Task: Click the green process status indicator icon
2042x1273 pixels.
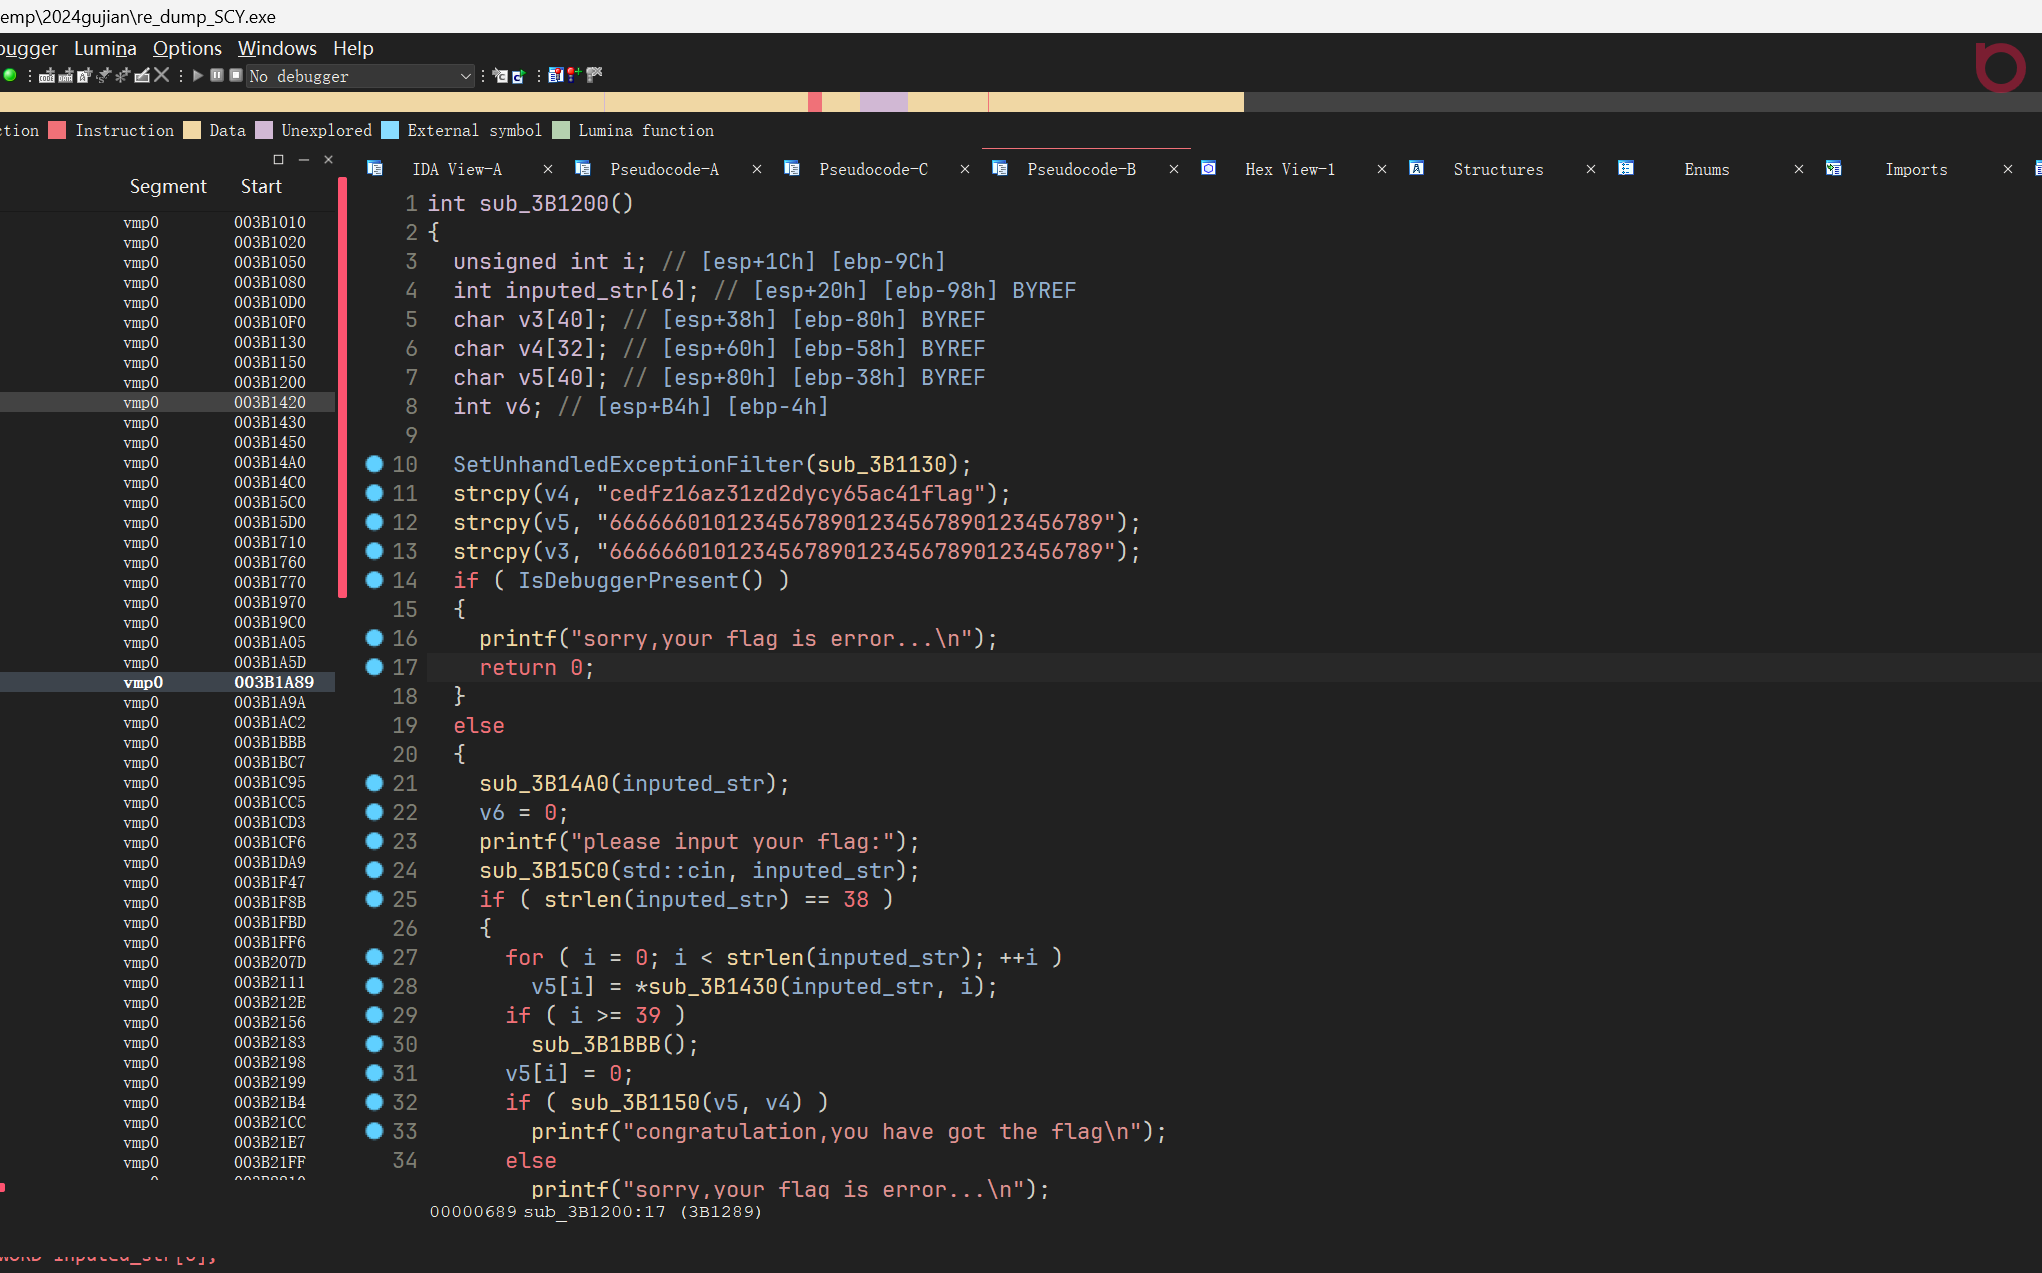Action: 10,75
